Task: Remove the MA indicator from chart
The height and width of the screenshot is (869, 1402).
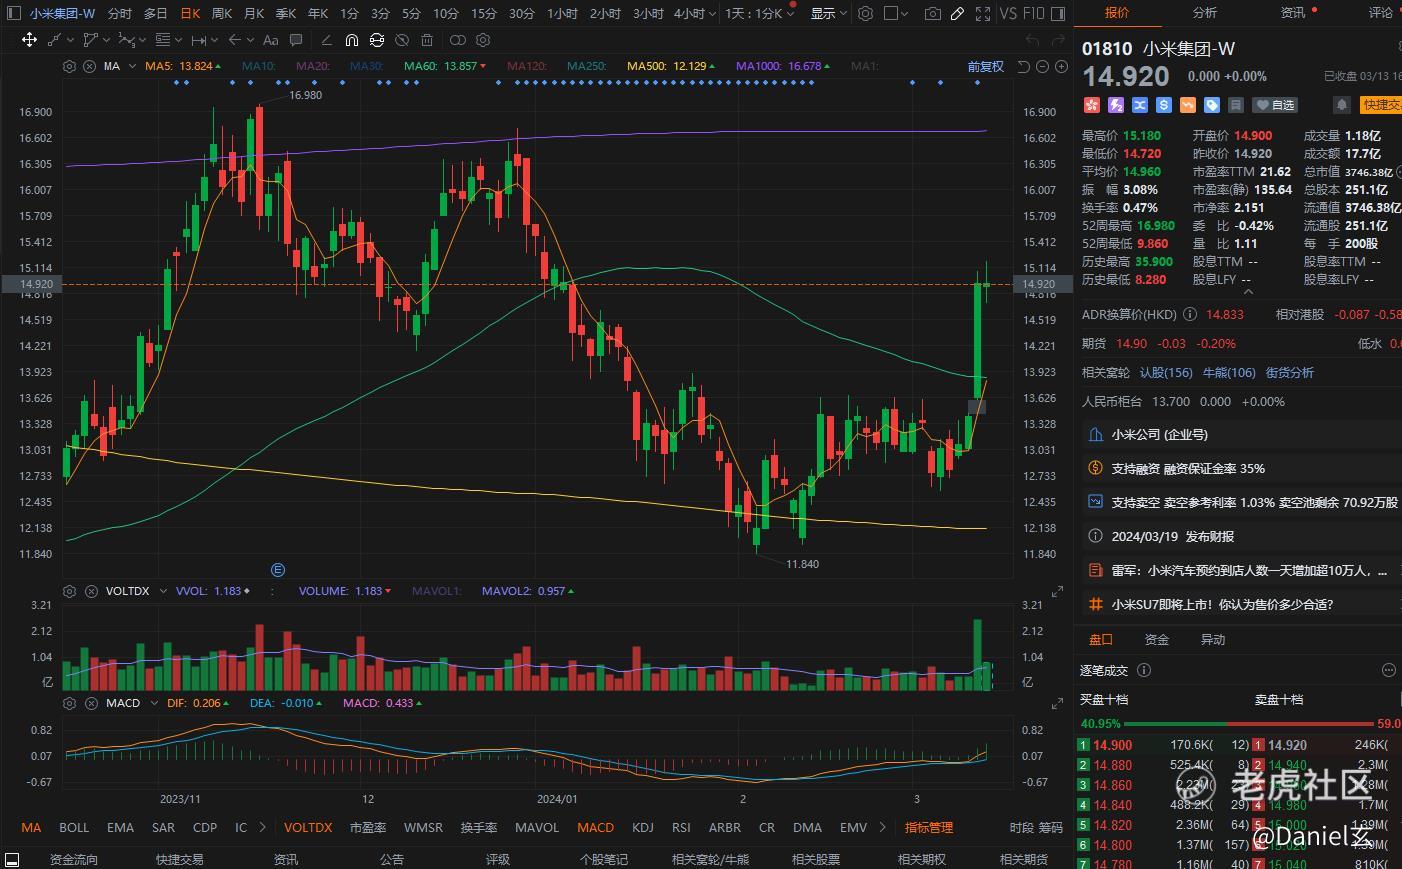Action: pyautogui.click(x=89, y=66)
